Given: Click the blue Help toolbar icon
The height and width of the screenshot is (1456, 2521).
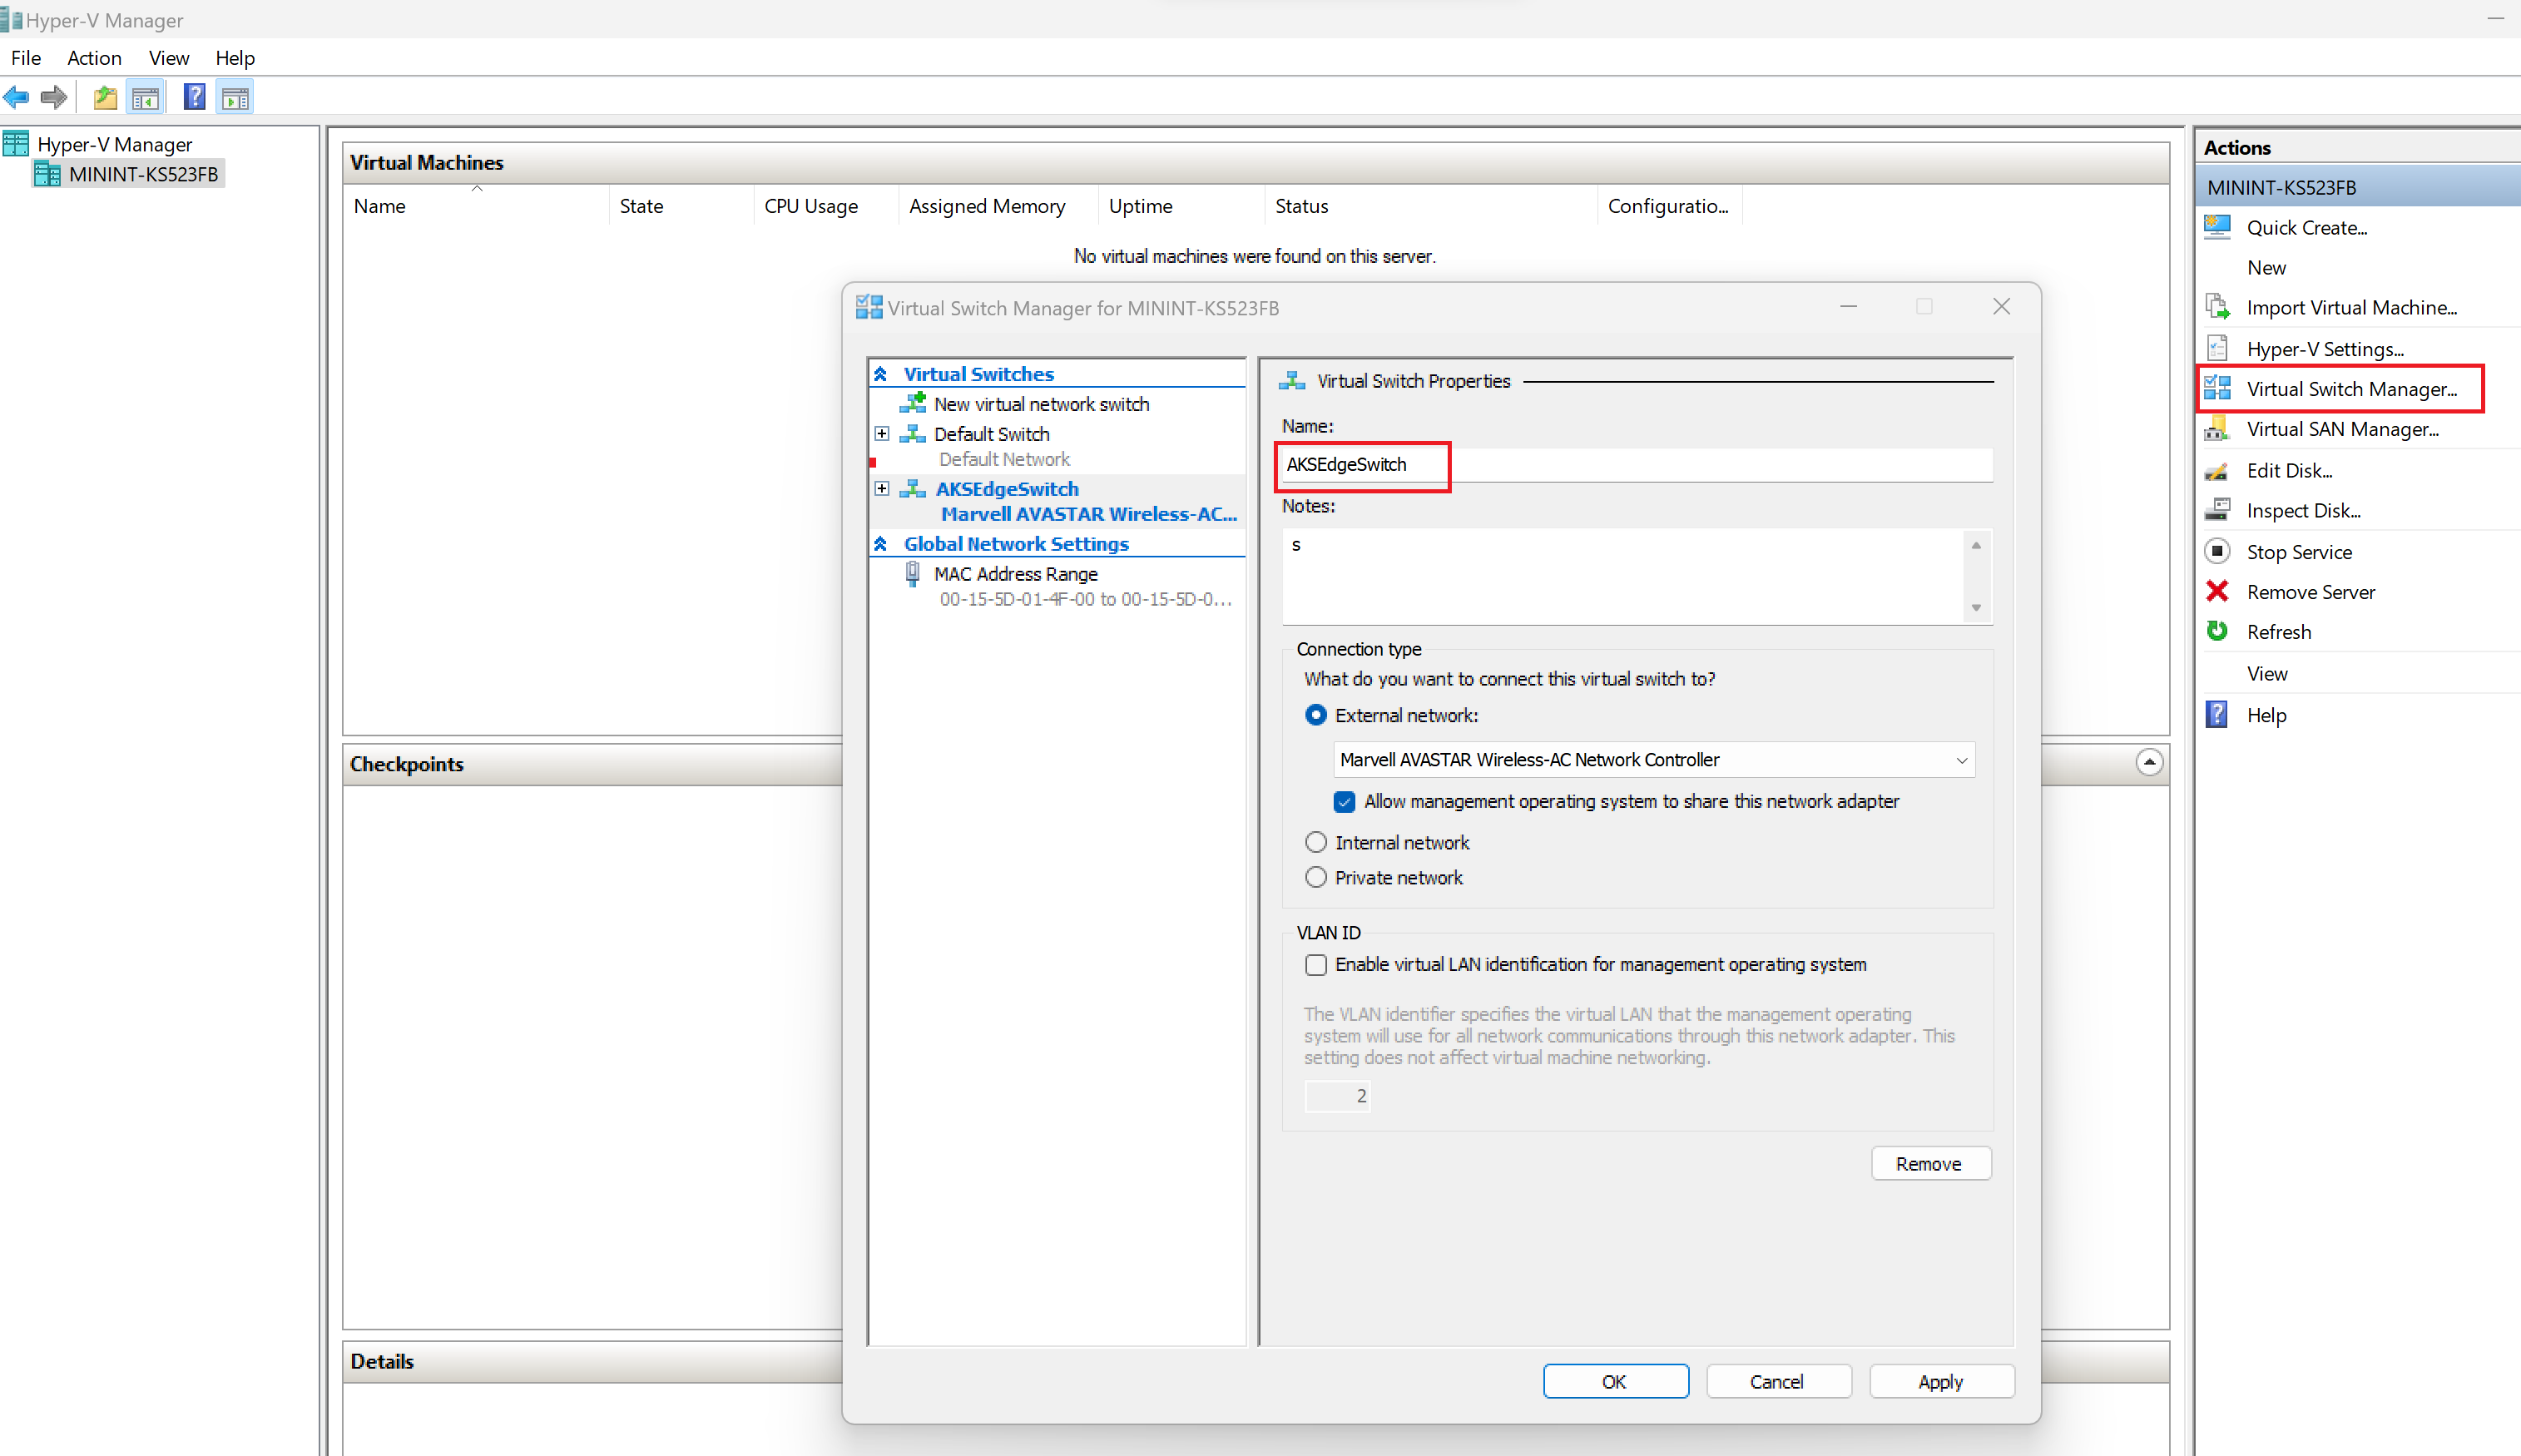Looking at the screenshot, I should tap(195, 98).
